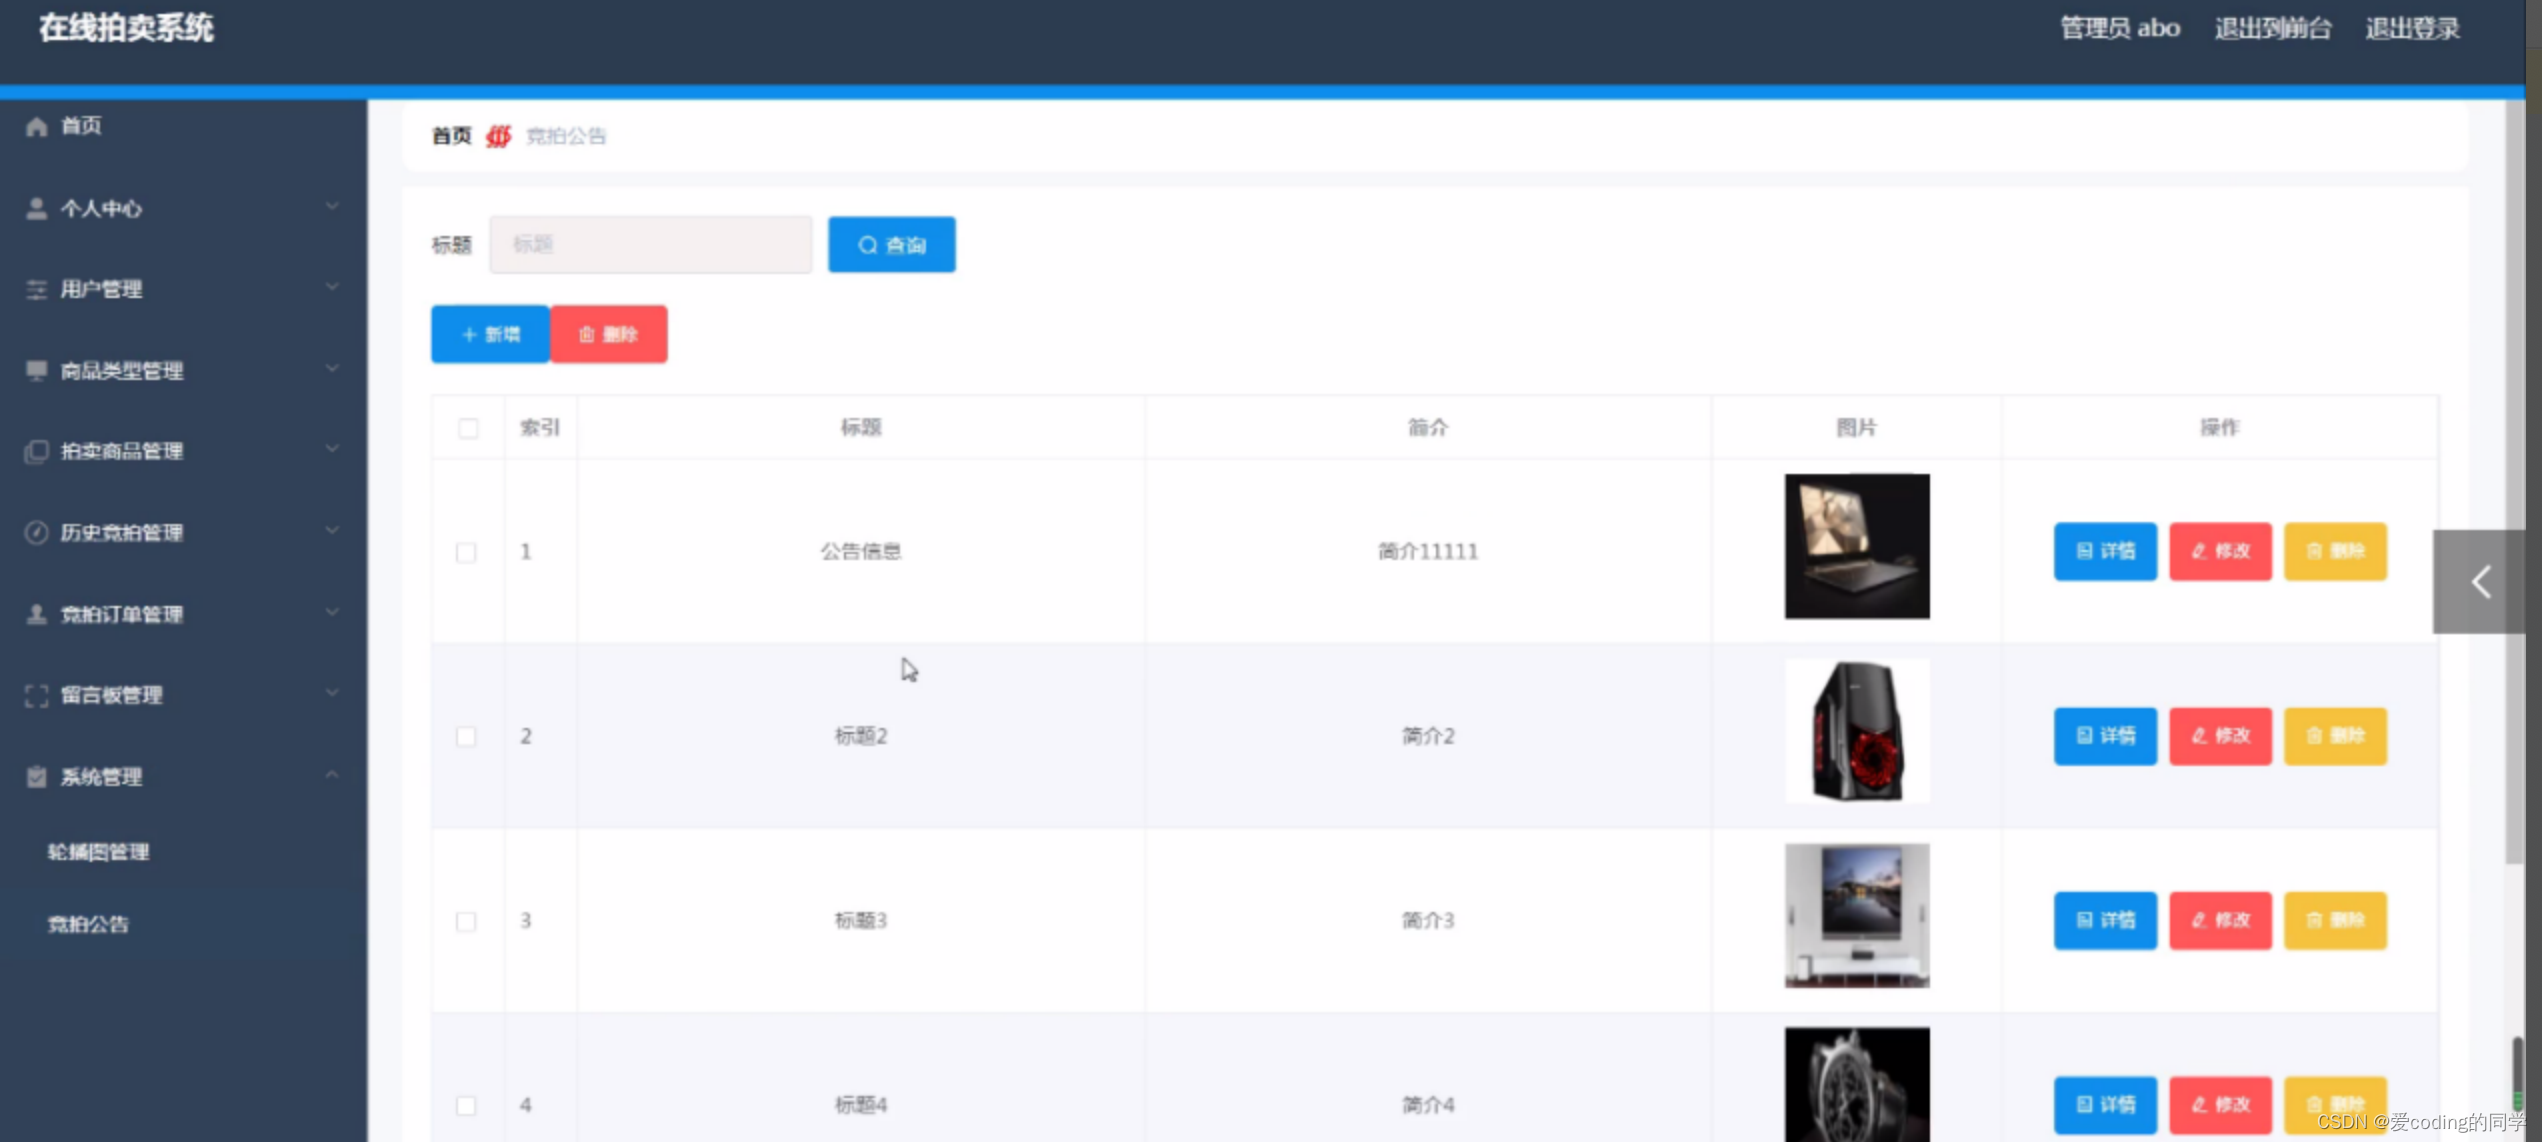Click the 退出登录 logout link

[x=2412, y=28]
